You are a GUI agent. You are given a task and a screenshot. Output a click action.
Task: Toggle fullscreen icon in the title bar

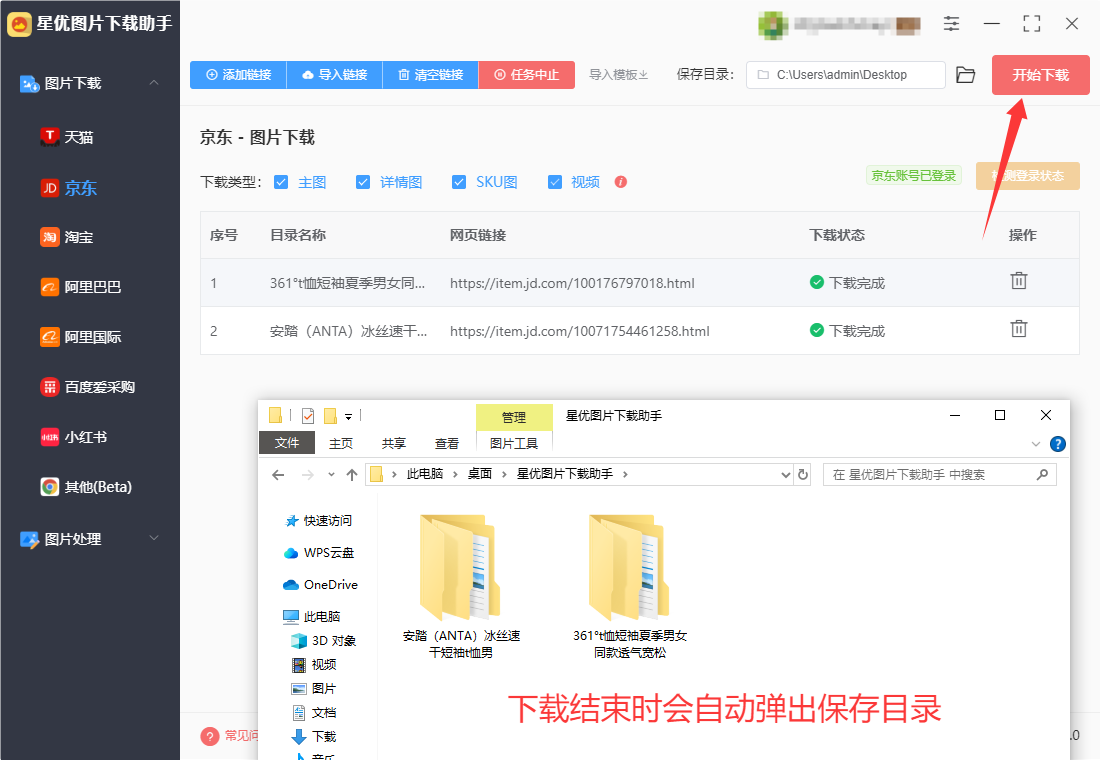click(x=1031, y=24)
